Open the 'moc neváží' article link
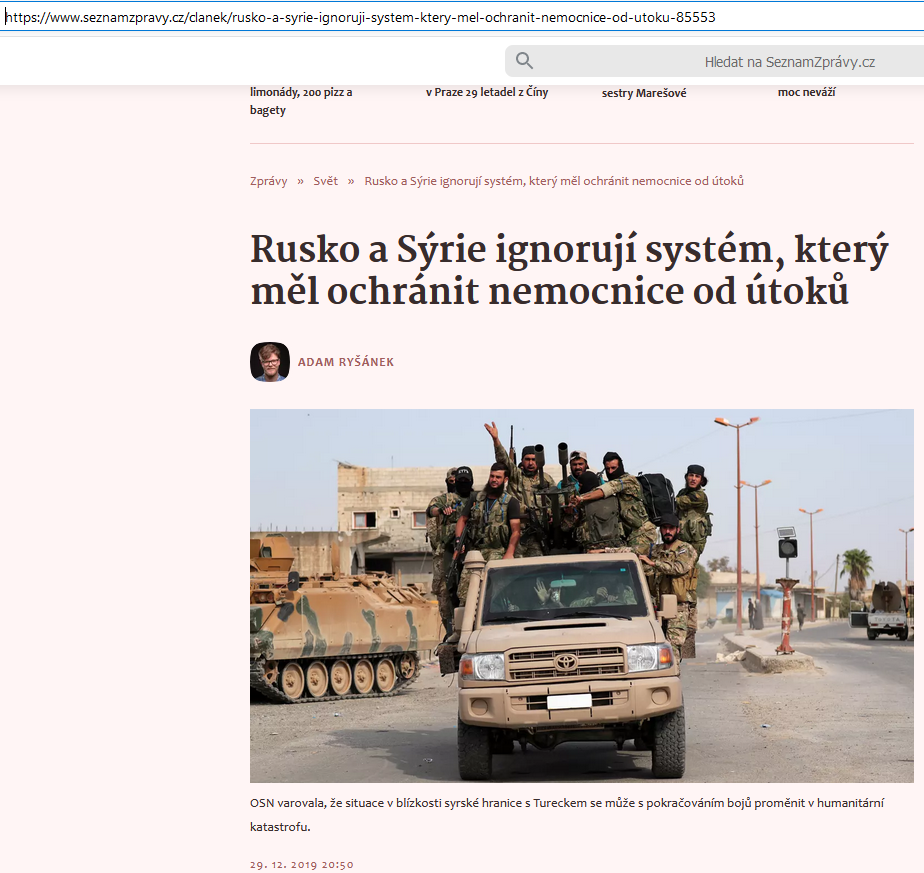The height and width of the screenshot is (873, 924). pyautogui.click(x=806, y=92)
